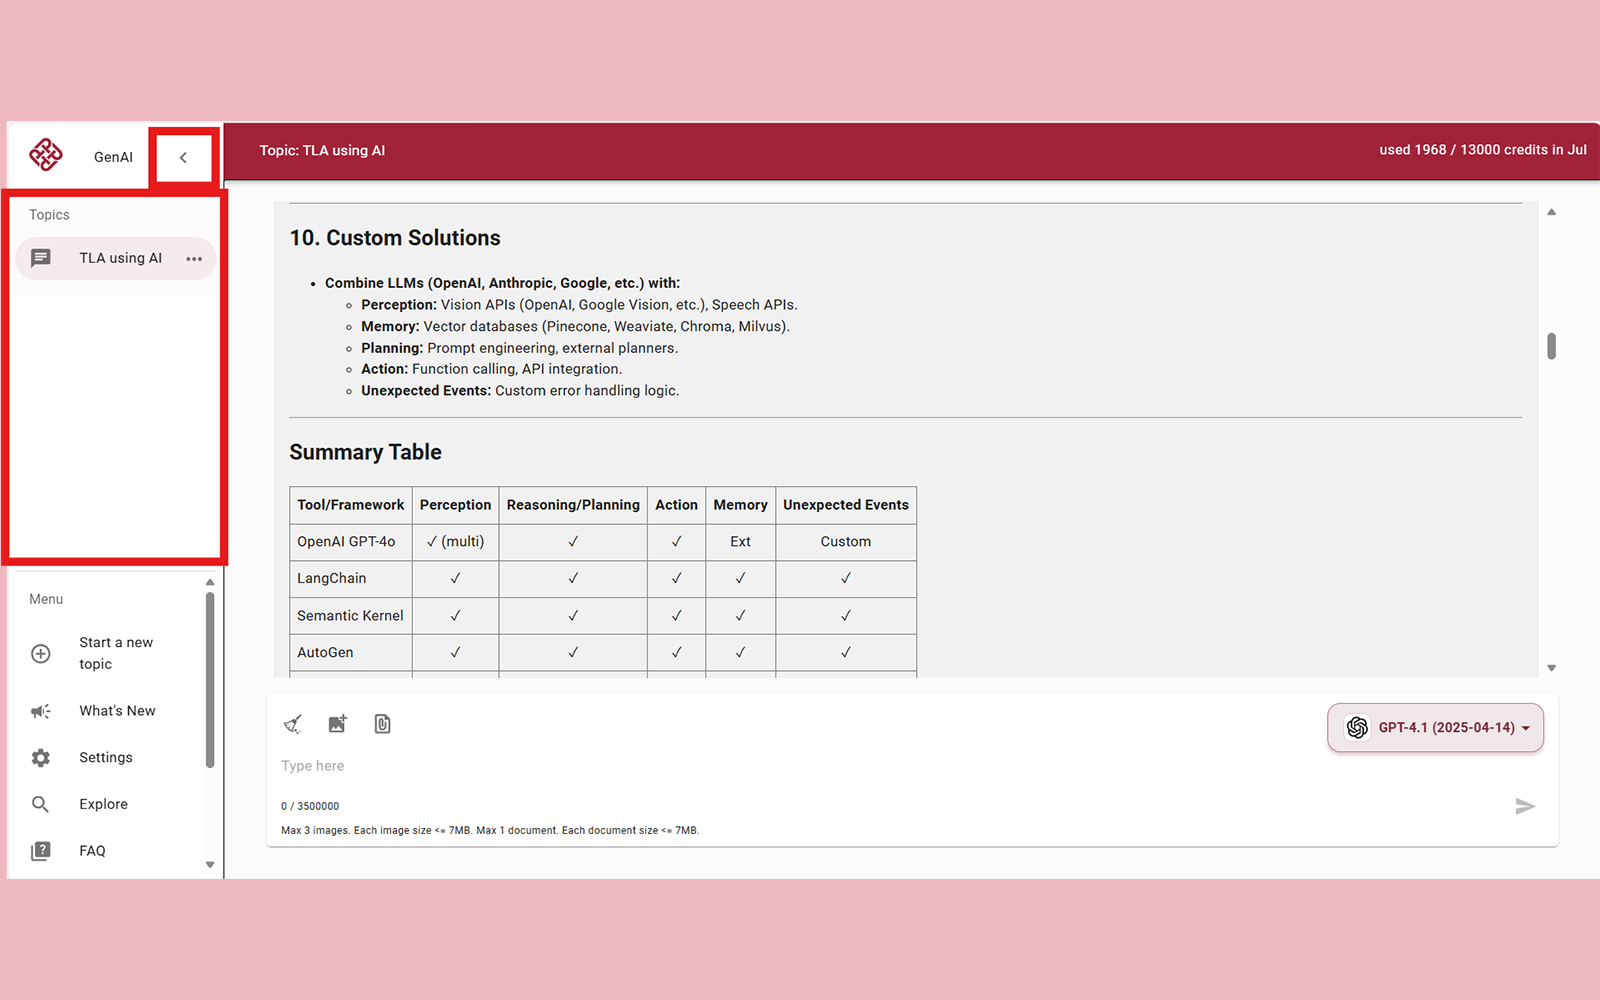Click the sidebar menu scroll down arrow
1600x1000 pixels.
(x=210, y=865)
